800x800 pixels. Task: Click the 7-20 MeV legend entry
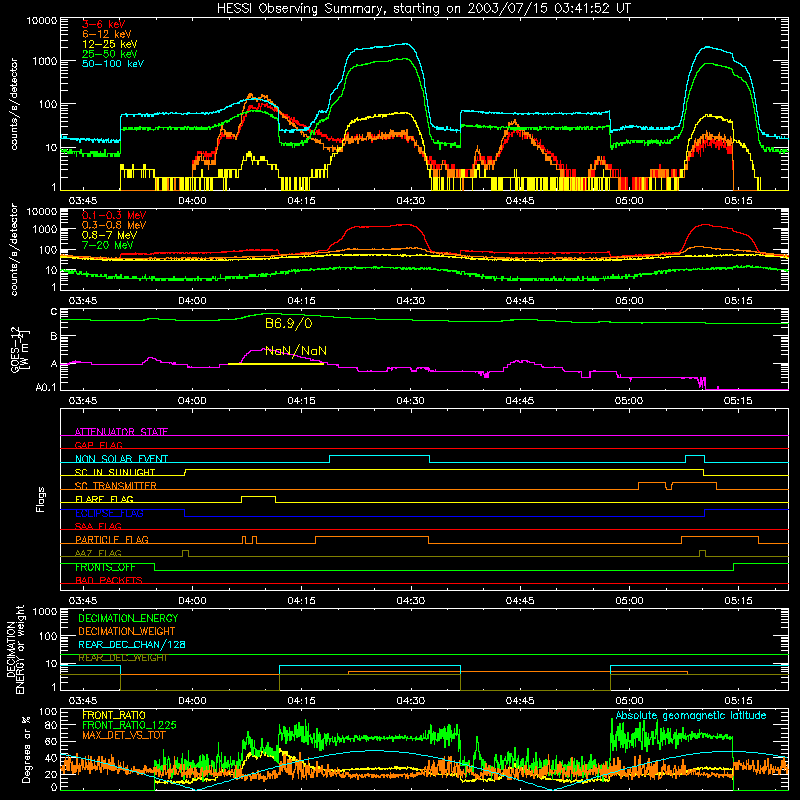click(x=108, y=245)
